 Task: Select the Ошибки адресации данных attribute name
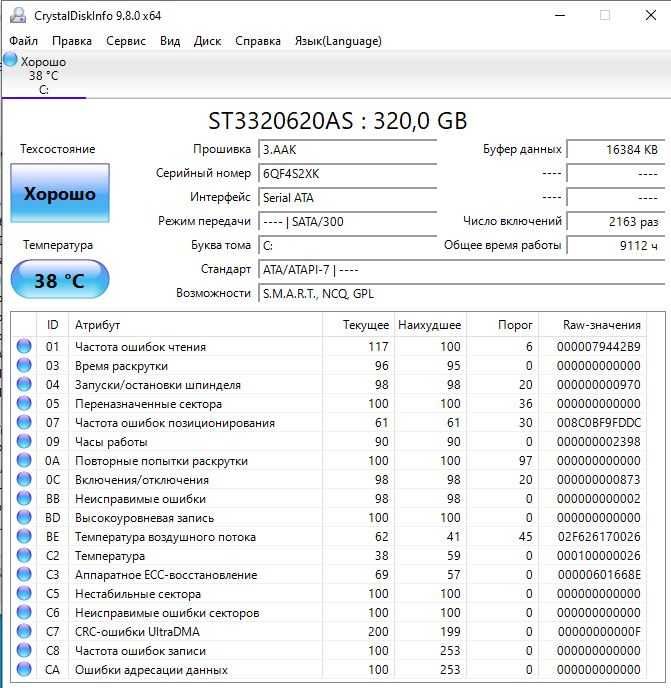click(x=151, y=670)
